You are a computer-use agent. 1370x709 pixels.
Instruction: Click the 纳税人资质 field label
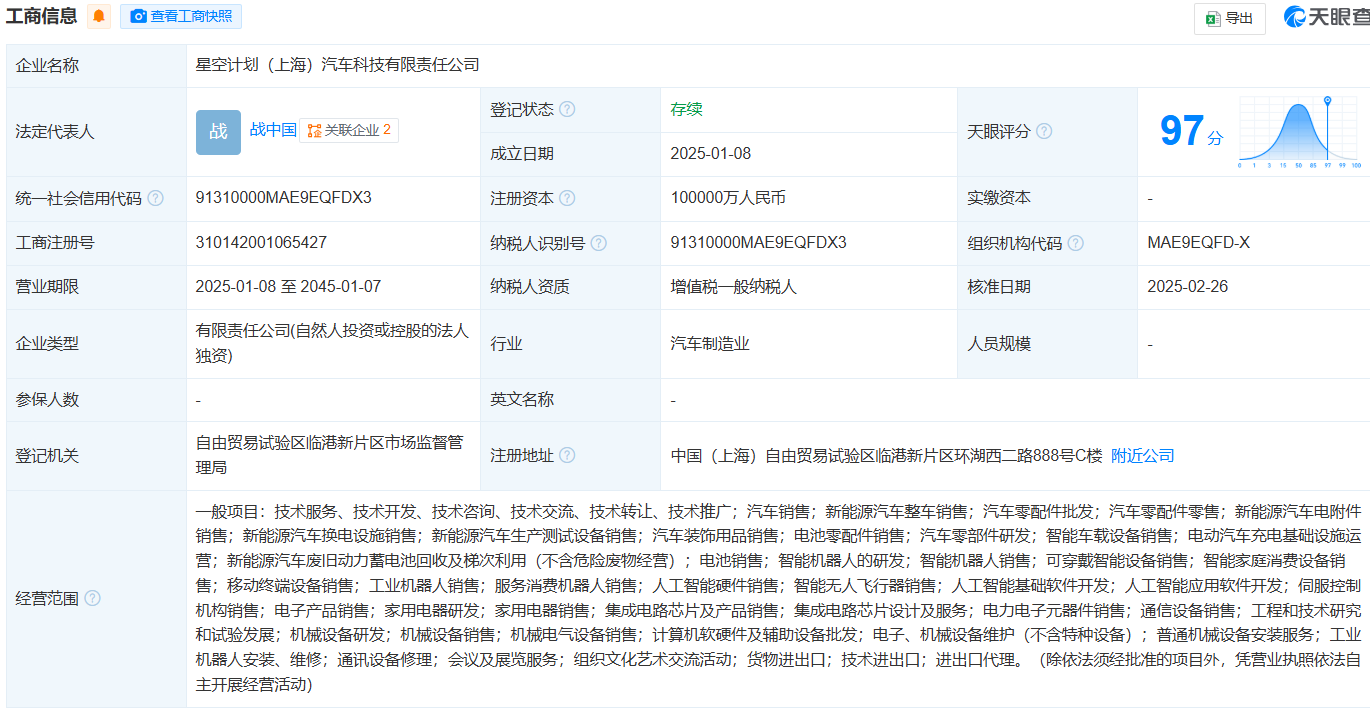(x=530, y=287)
